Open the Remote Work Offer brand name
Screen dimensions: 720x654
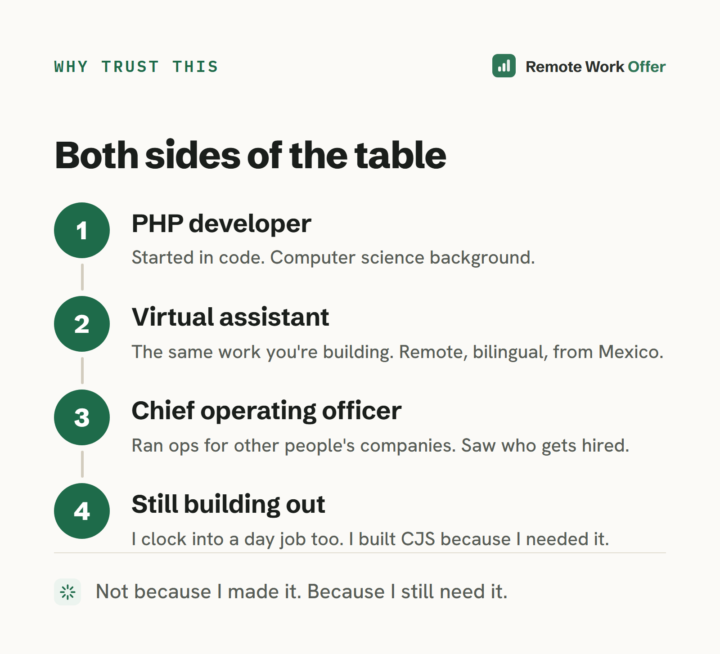pos(596,67)
